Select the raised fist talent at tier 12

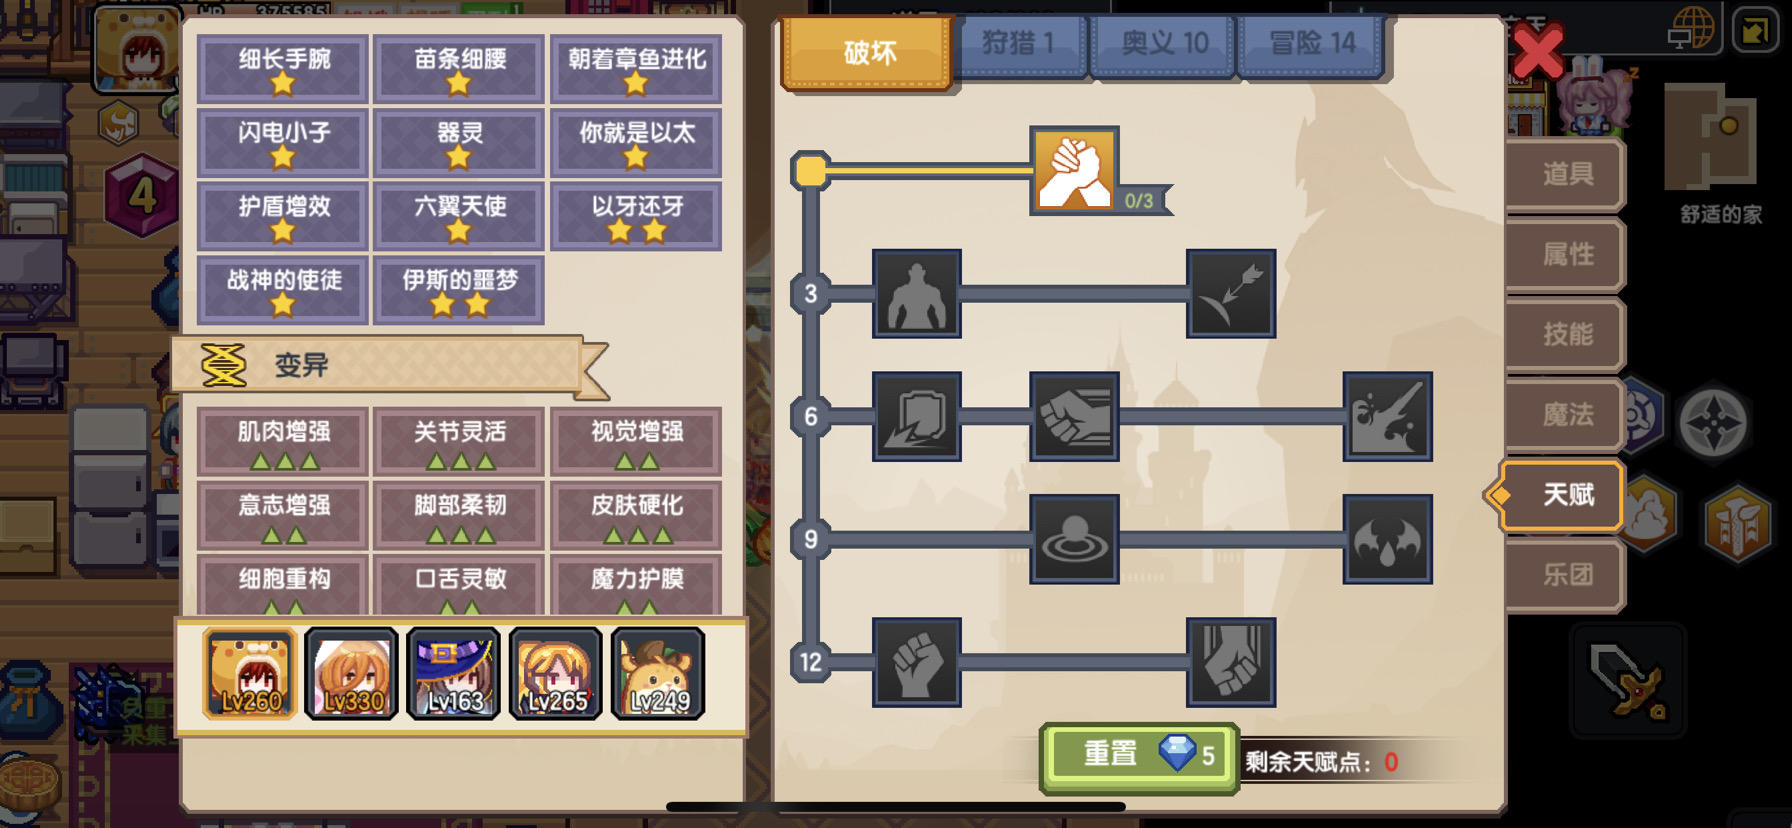(x=917, y=662)
